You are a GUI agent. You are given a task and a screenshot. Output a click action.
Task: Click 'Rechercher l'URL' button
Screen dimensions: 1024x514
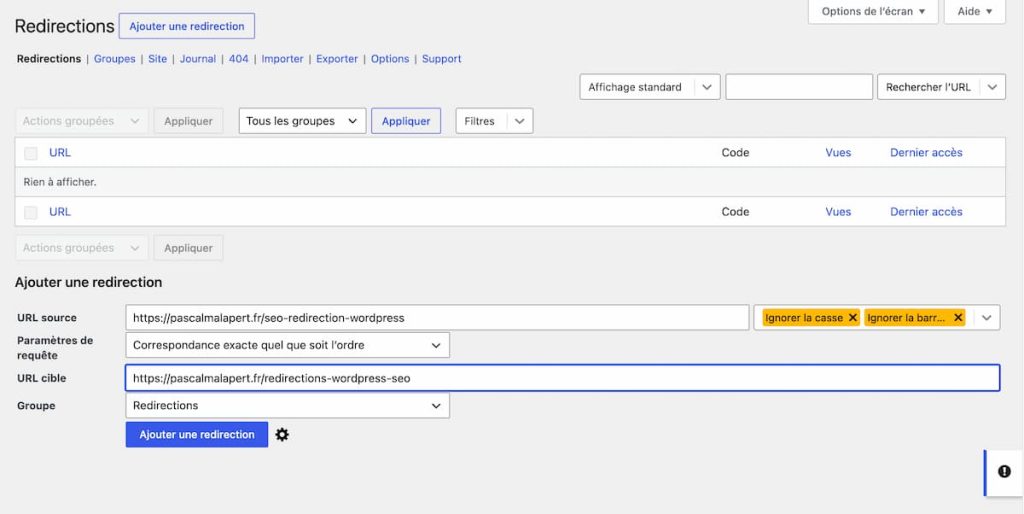tap(928, 87)
